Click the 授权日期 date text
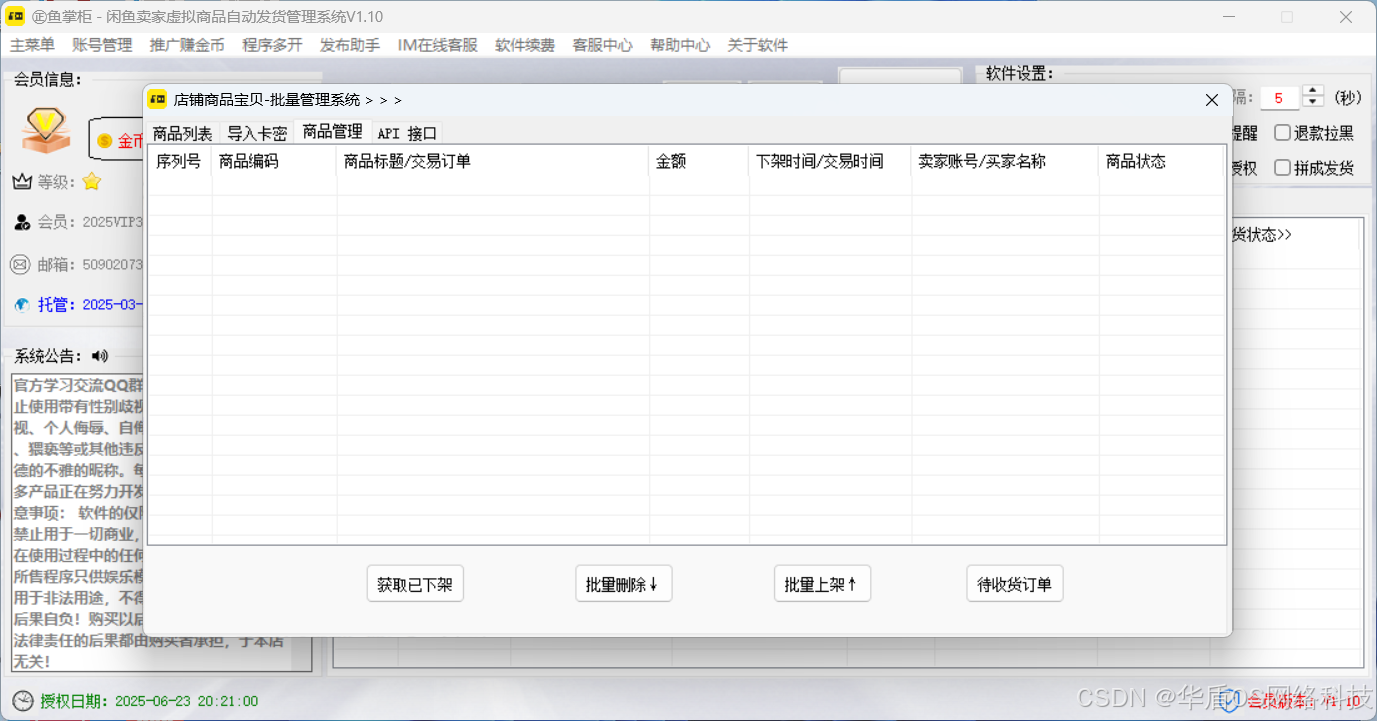 186,702
